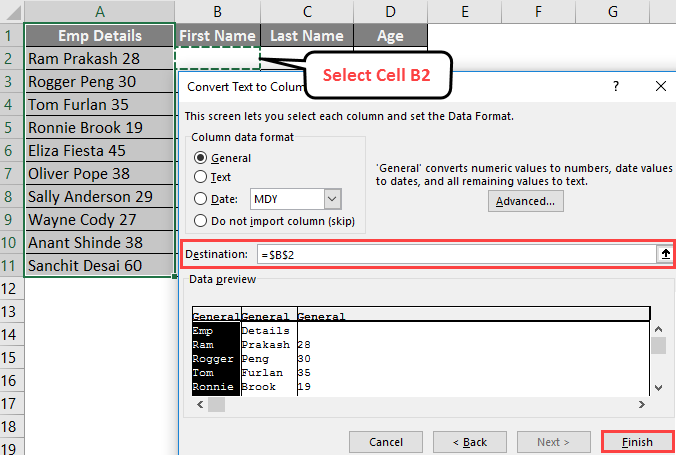Click the Emp Details header cell
This screenshot has width=676, height=455.
tap(100, 35)
